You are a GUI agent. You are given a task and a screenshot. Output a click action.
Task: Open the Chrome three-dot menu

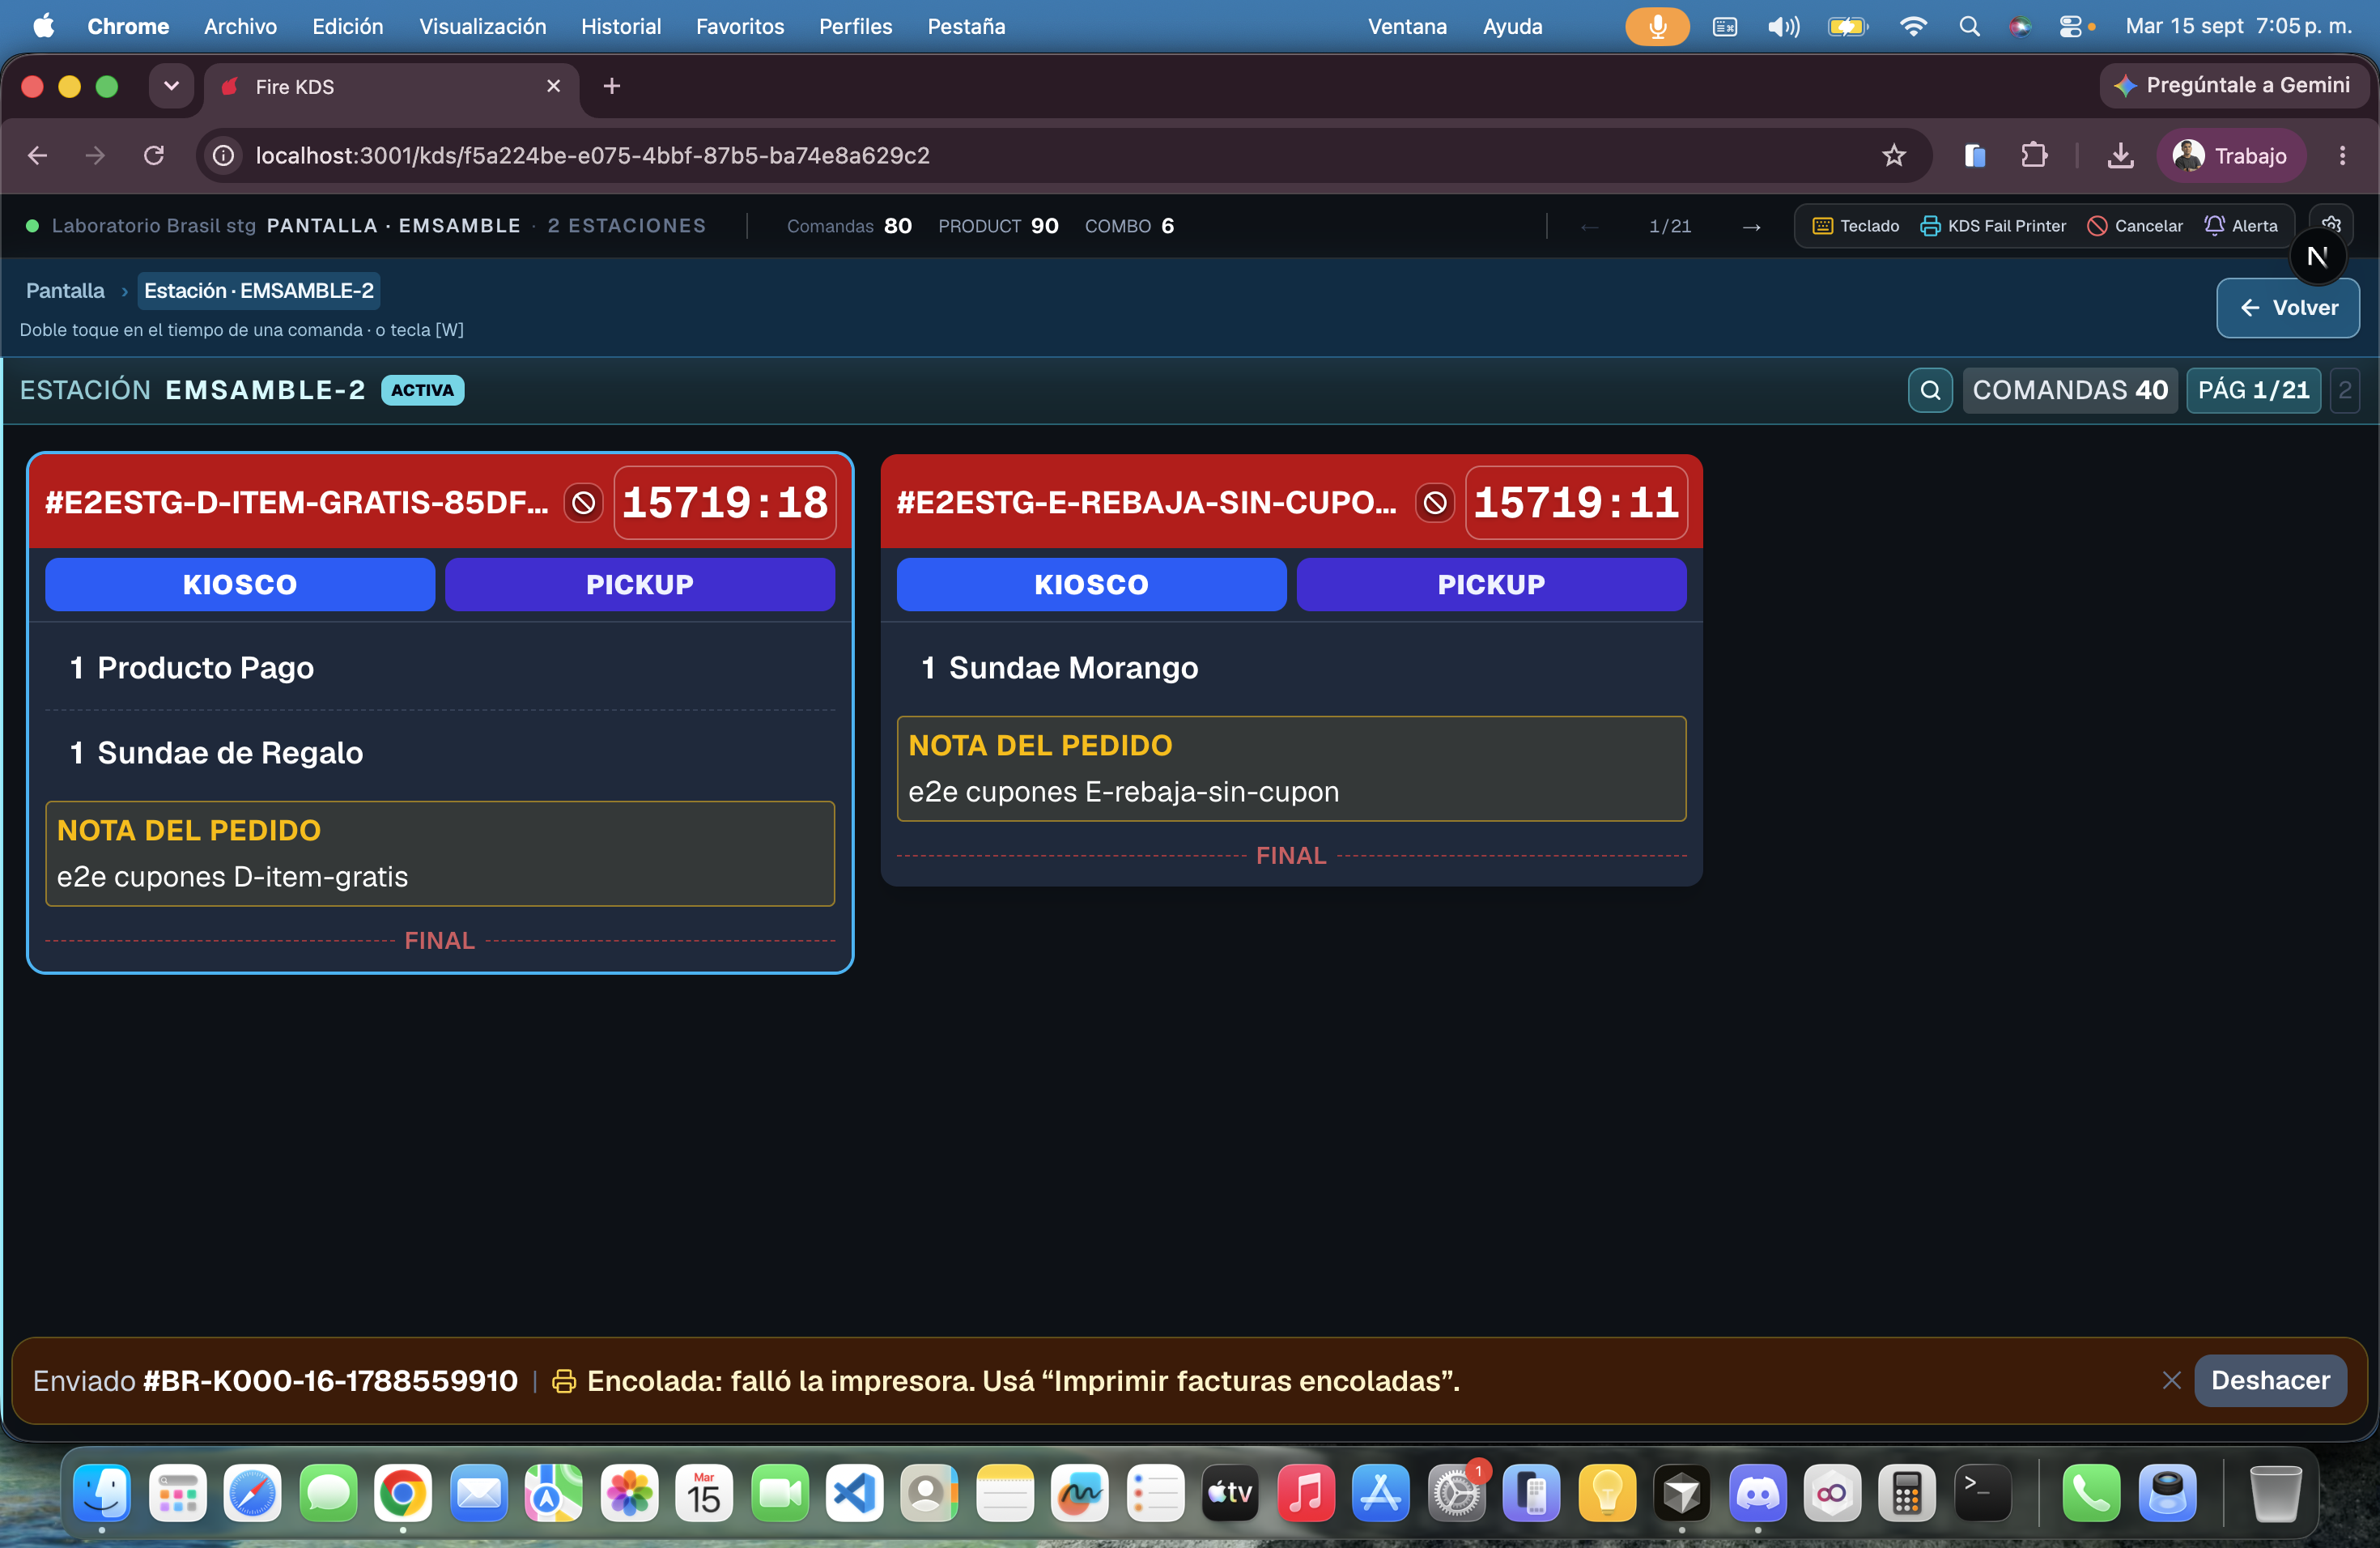pyautogui.click(x=2342, y=155)
